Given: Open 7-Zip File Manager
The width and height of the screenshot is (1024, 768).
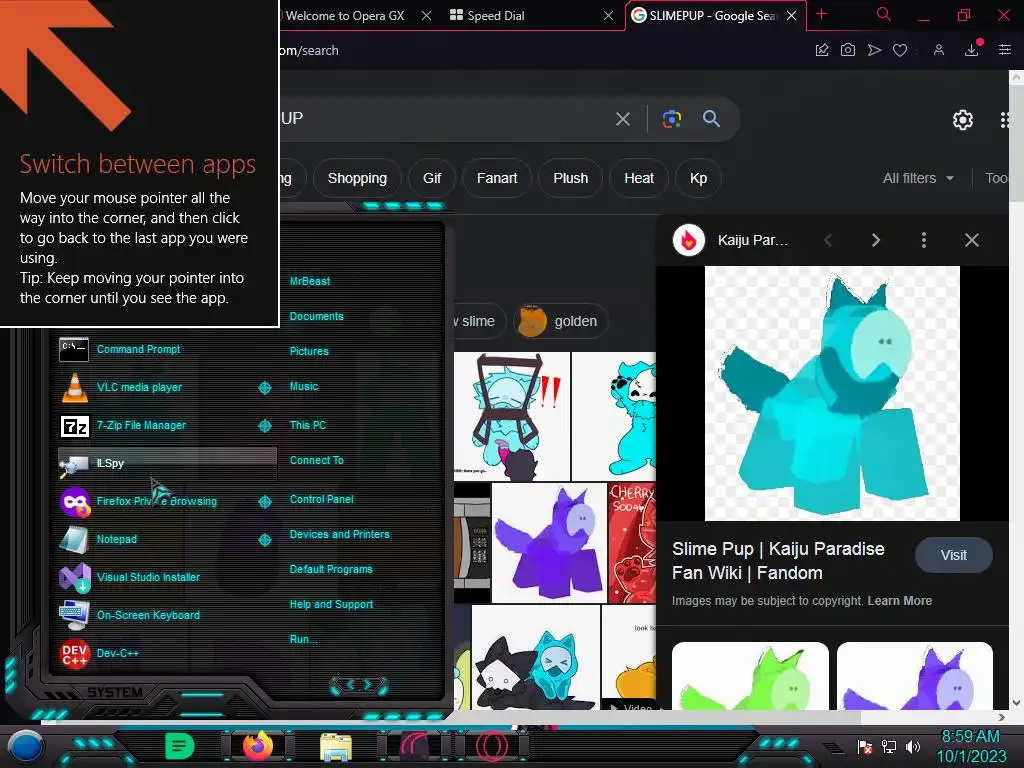Looking at the screenshot, I should click(167, 425).
